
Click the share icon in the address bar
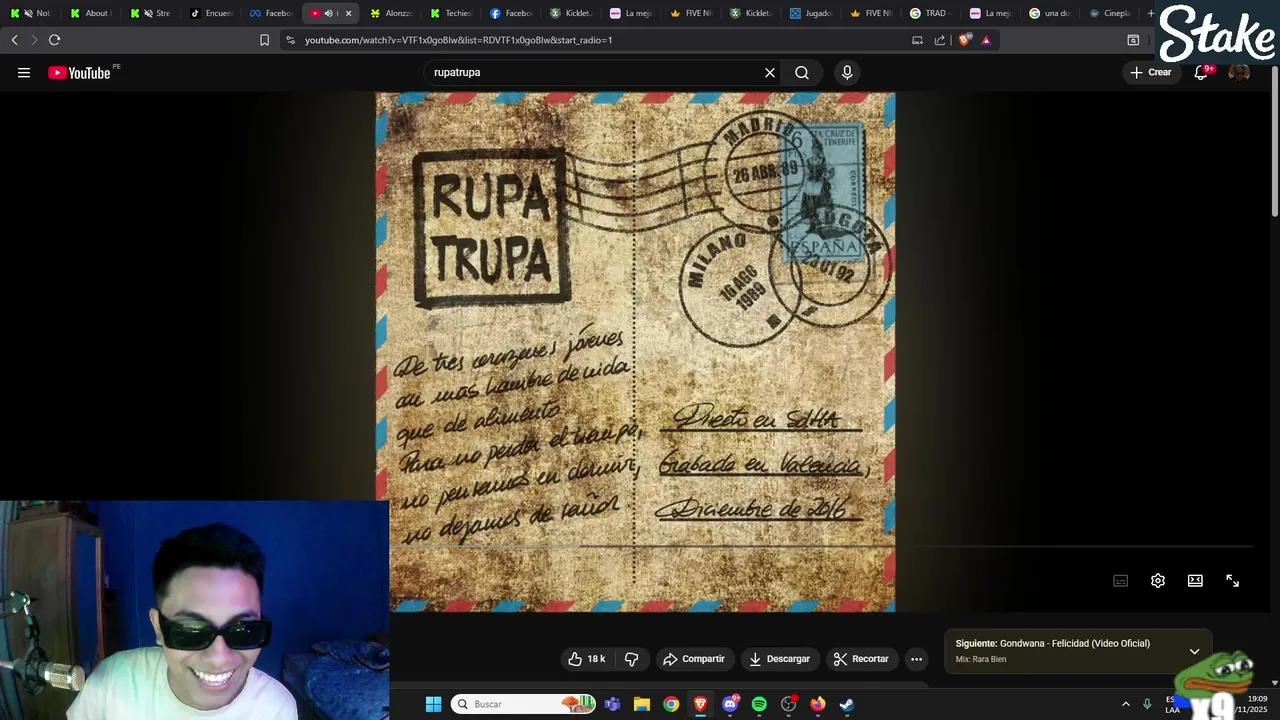[x=940, y=40]
